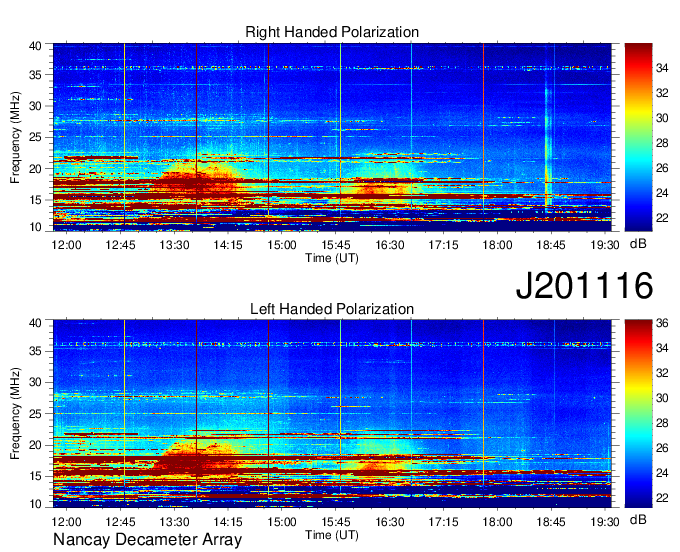
Task: Click the 19:30 tick on Right Handed time axis
Action: pyautogui.click(x=605, y=245)
